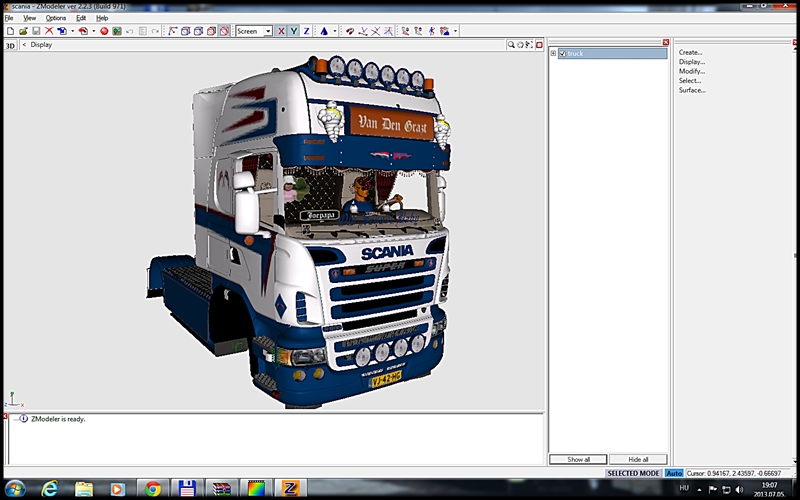Click the Auto indicator in status bar

tap(674, 473)
